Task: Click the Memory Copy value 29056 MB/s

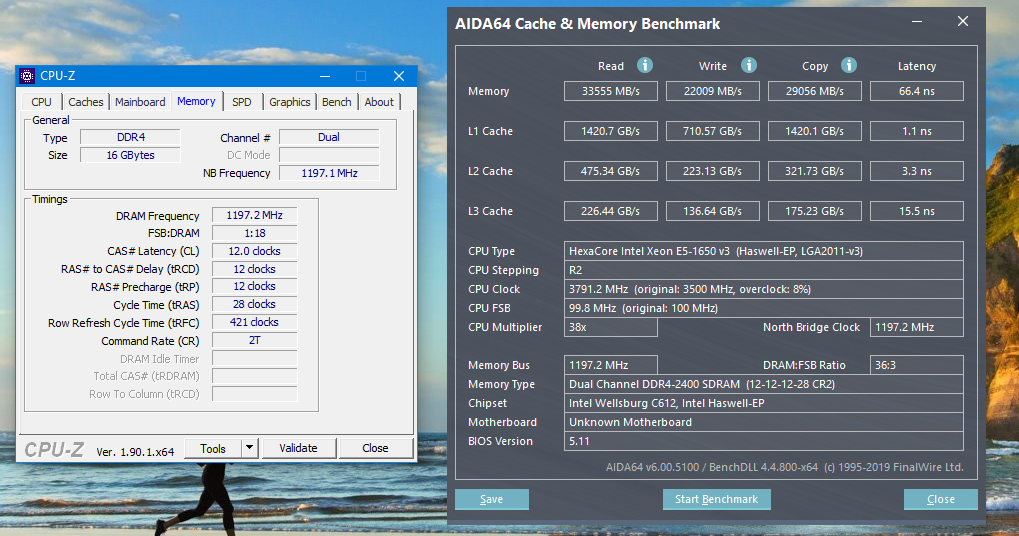Action: (x=815, y=91)
